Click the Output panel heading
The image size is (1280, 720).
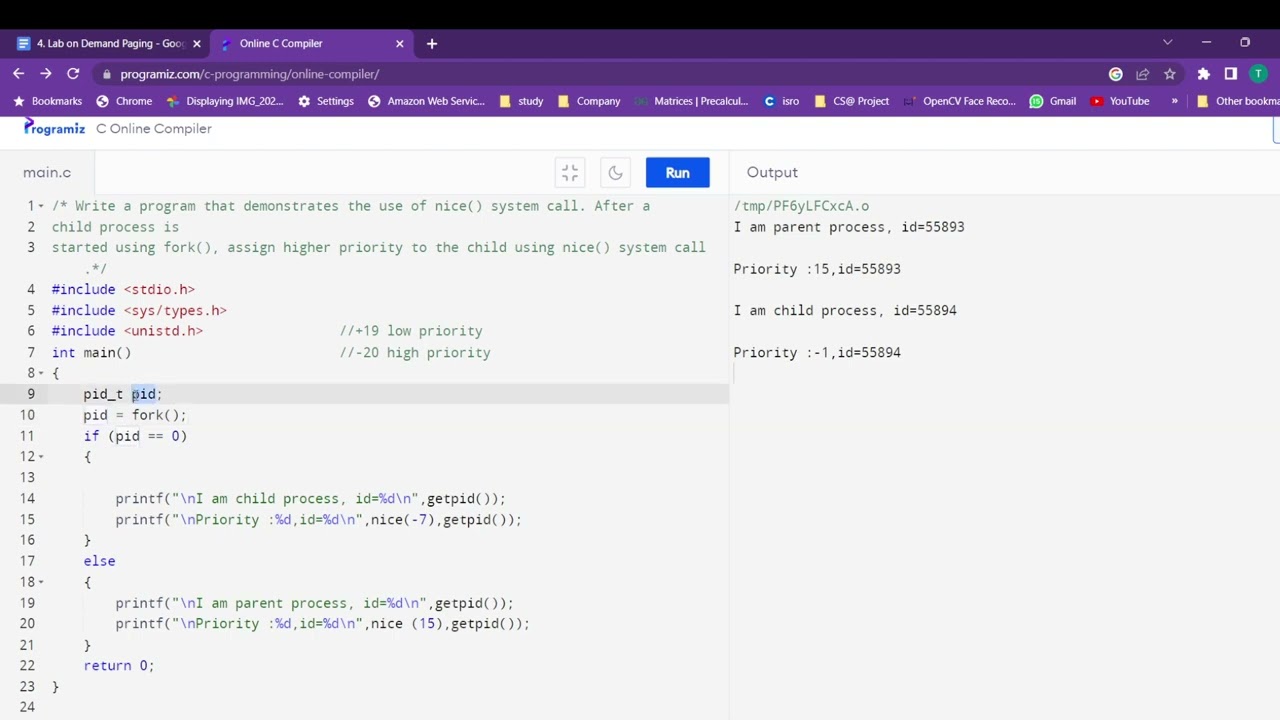772,173
